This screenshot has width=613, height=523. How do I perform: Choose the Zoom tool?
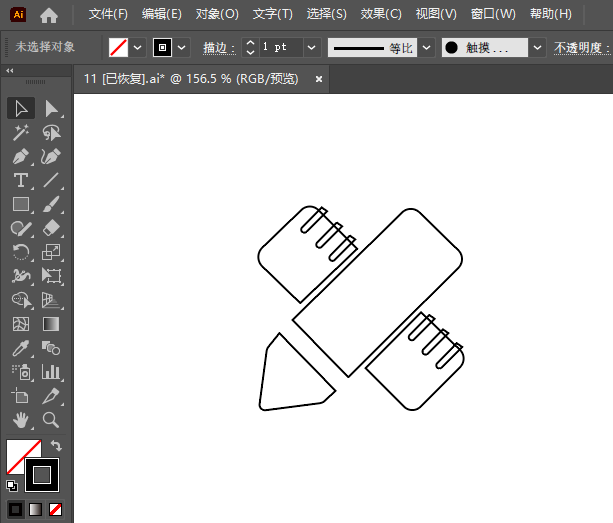(x=52, y=420)
